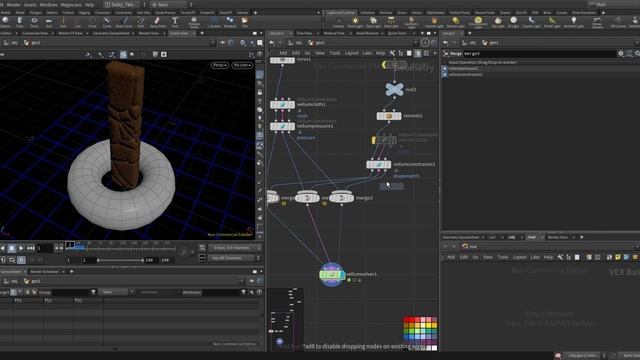Toggle first input vellumpressure1 in merge list
Viewport: 640px width, 360px height.
tap(444, 69)
